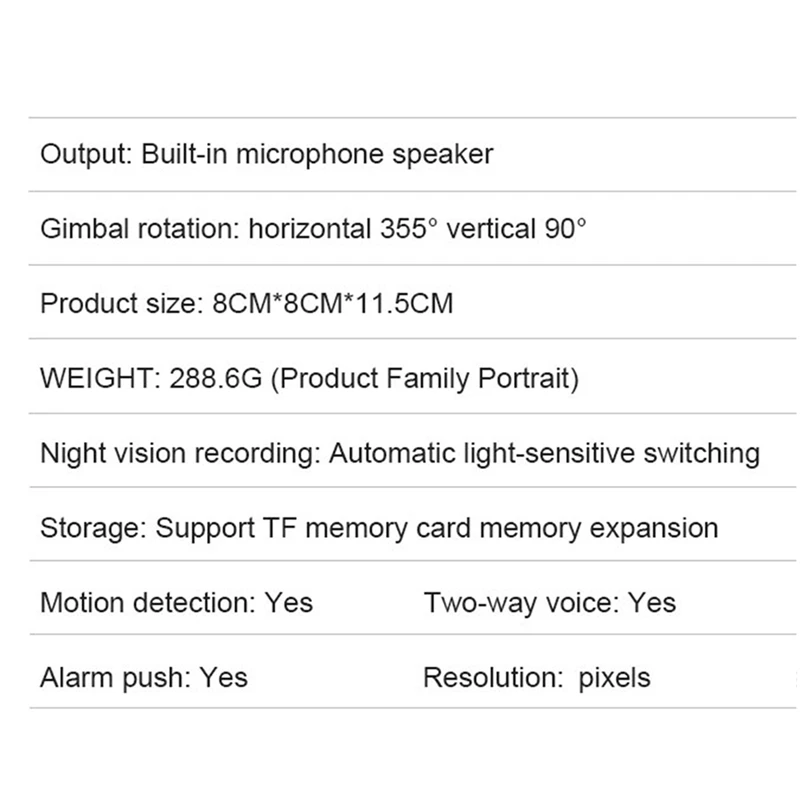Viewport: 800px width, 800px height.
Task: Click the Storage label
Action: (x=93, y=528)
